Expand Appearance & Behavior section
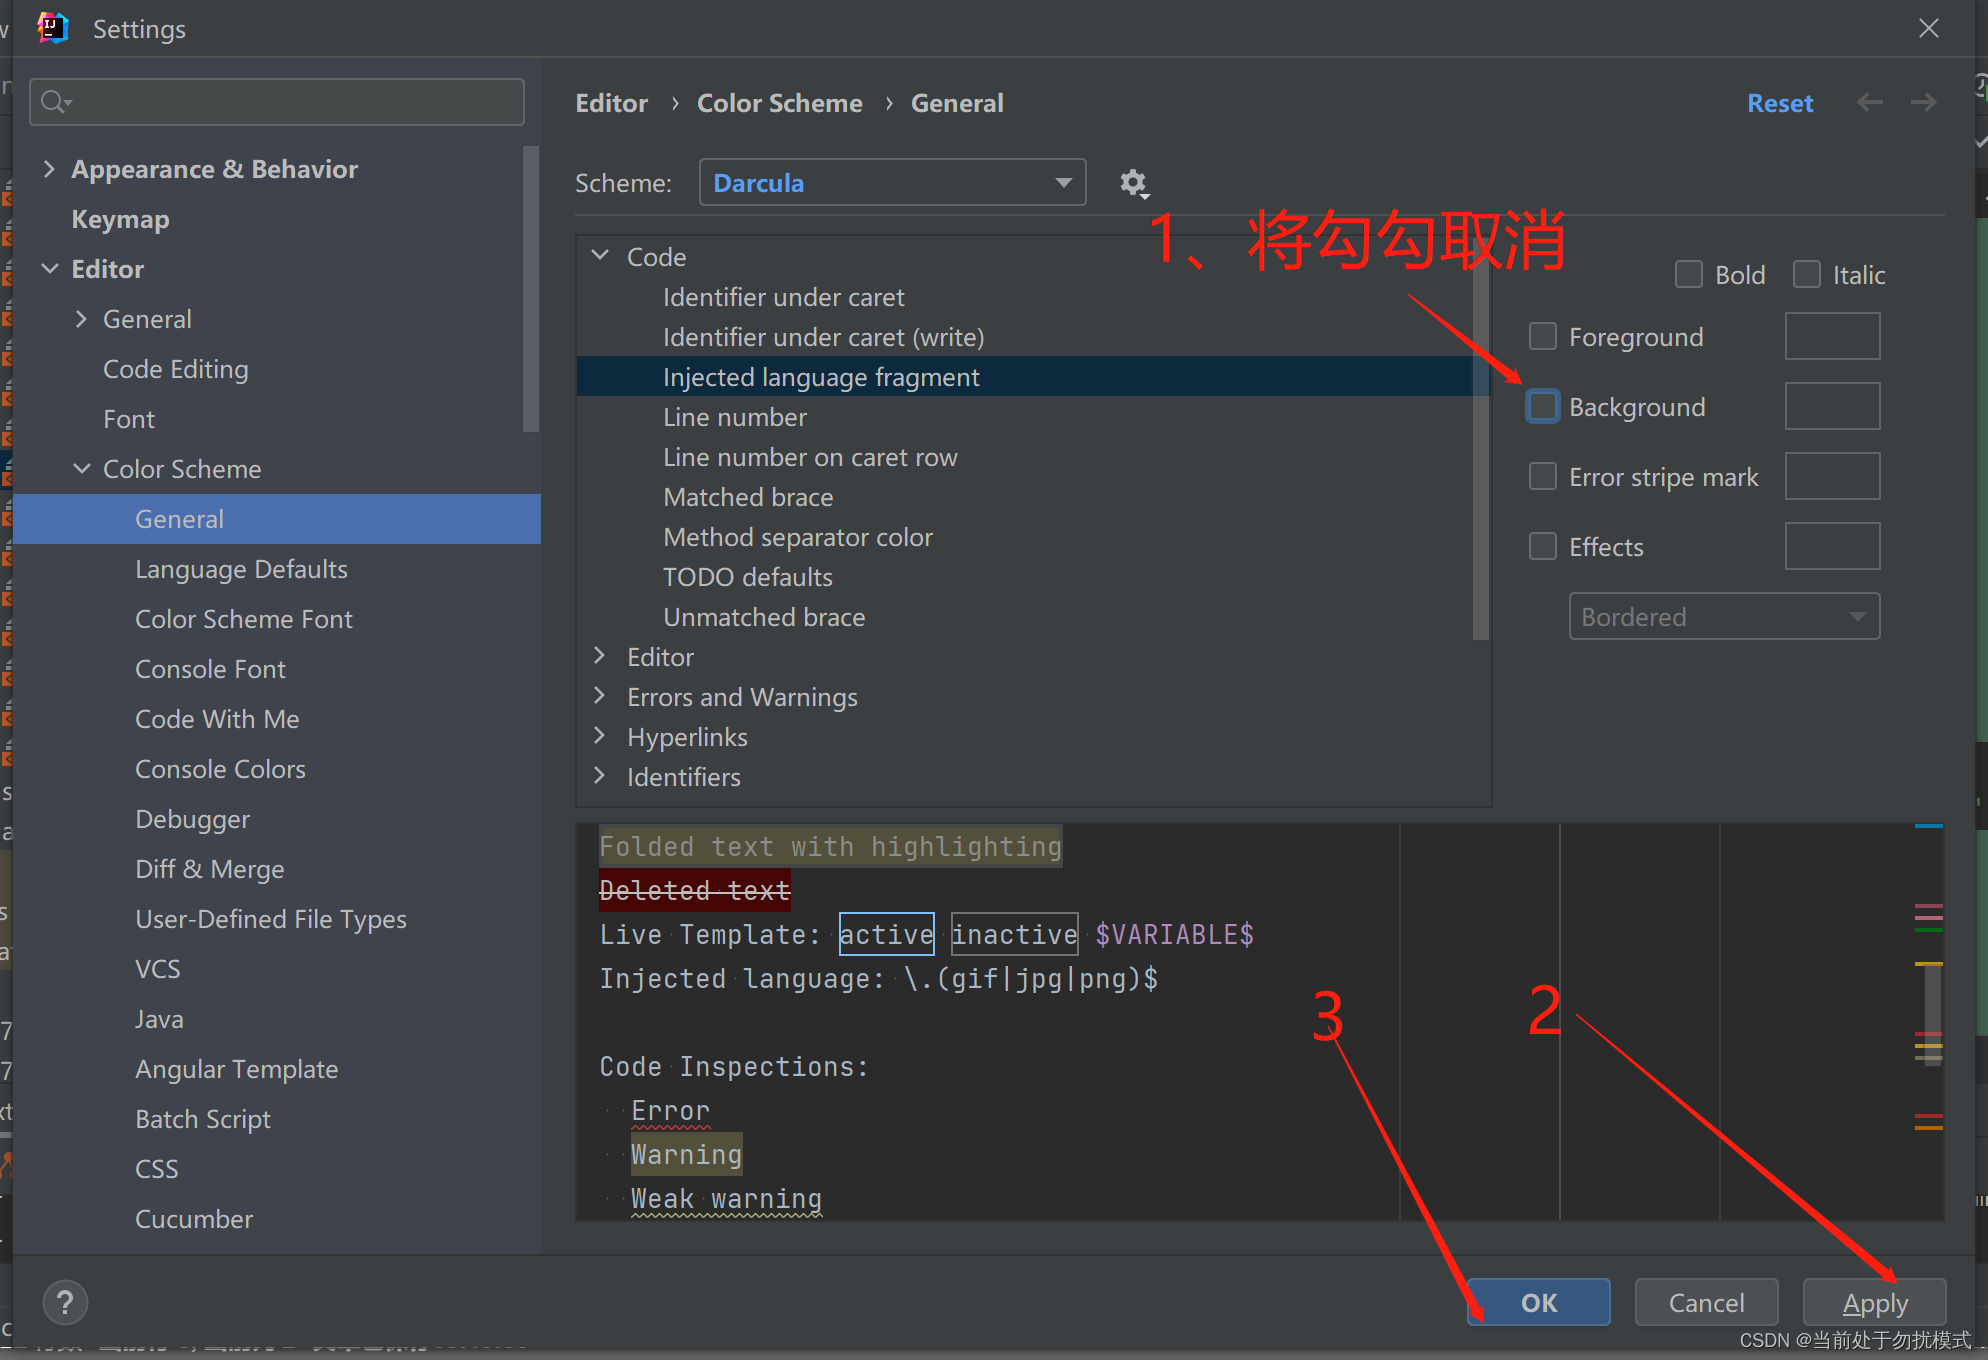The height and width of the screenshot is (1360, 1988). coord(49,169)
